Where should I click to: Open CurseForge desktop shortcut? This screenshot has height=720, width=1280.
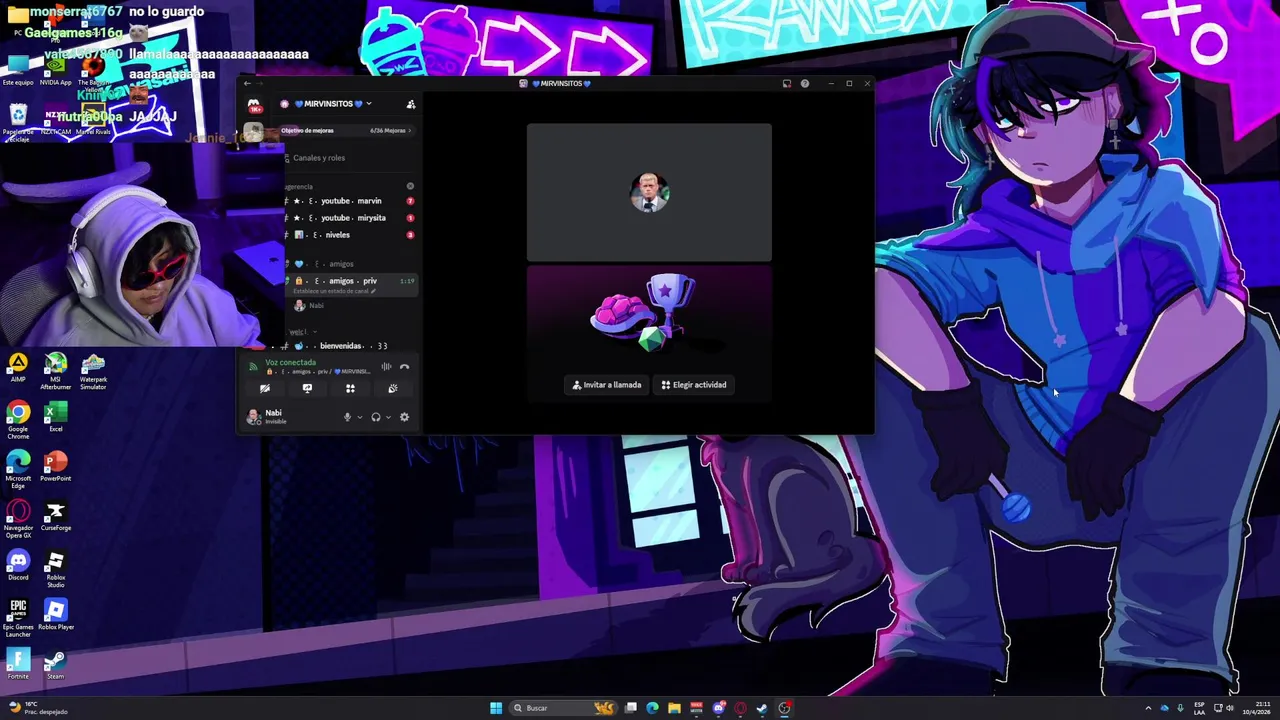(56, 516)
